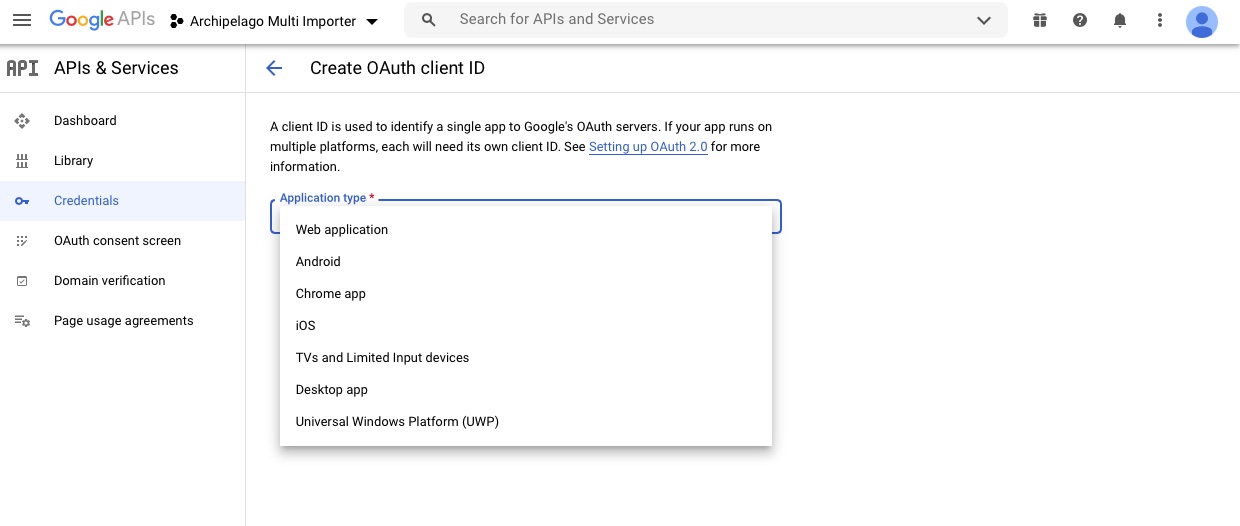Screen dimensions: 1240x526
Task: Click the user account avatar
Action: (1201, 21)
